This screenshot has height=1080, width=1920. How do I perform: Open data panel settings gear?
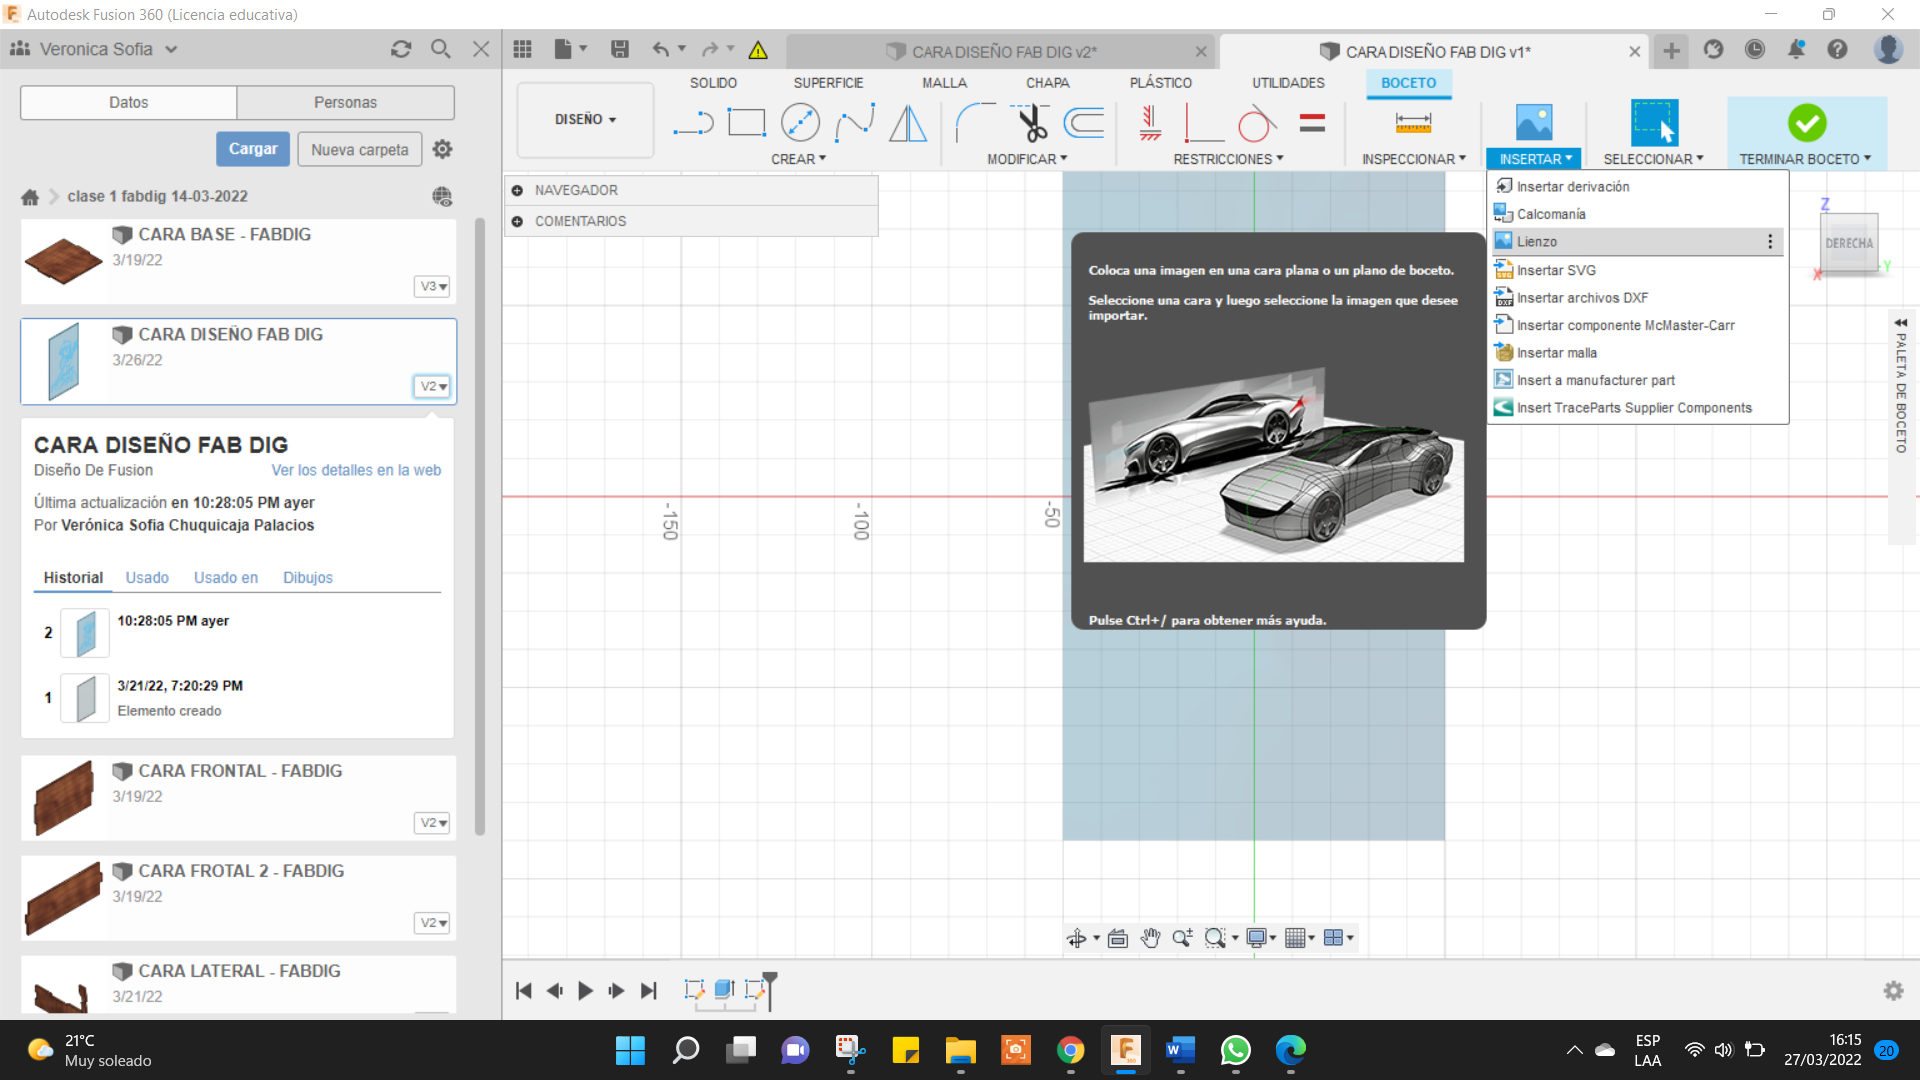[442, 149]
